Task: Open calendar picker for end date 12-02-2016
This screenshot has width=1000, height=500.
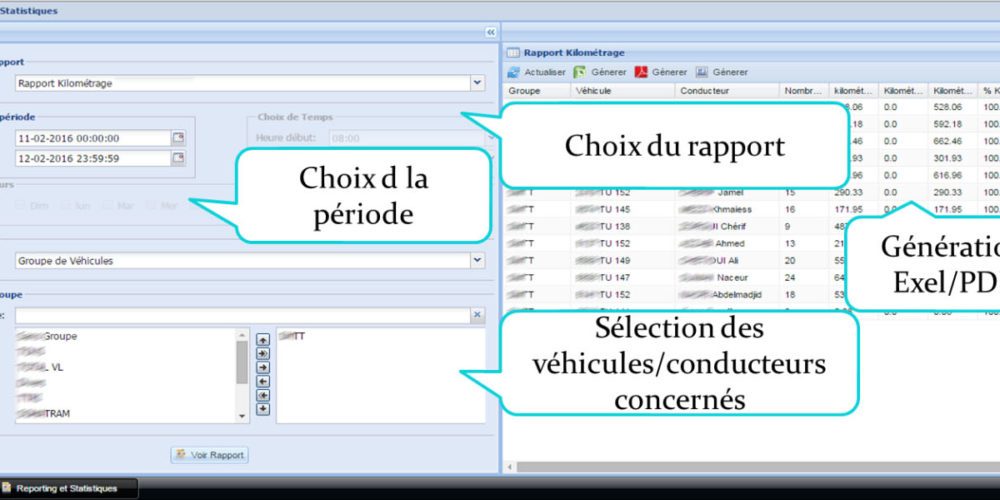Action: (x=178, y=158)
